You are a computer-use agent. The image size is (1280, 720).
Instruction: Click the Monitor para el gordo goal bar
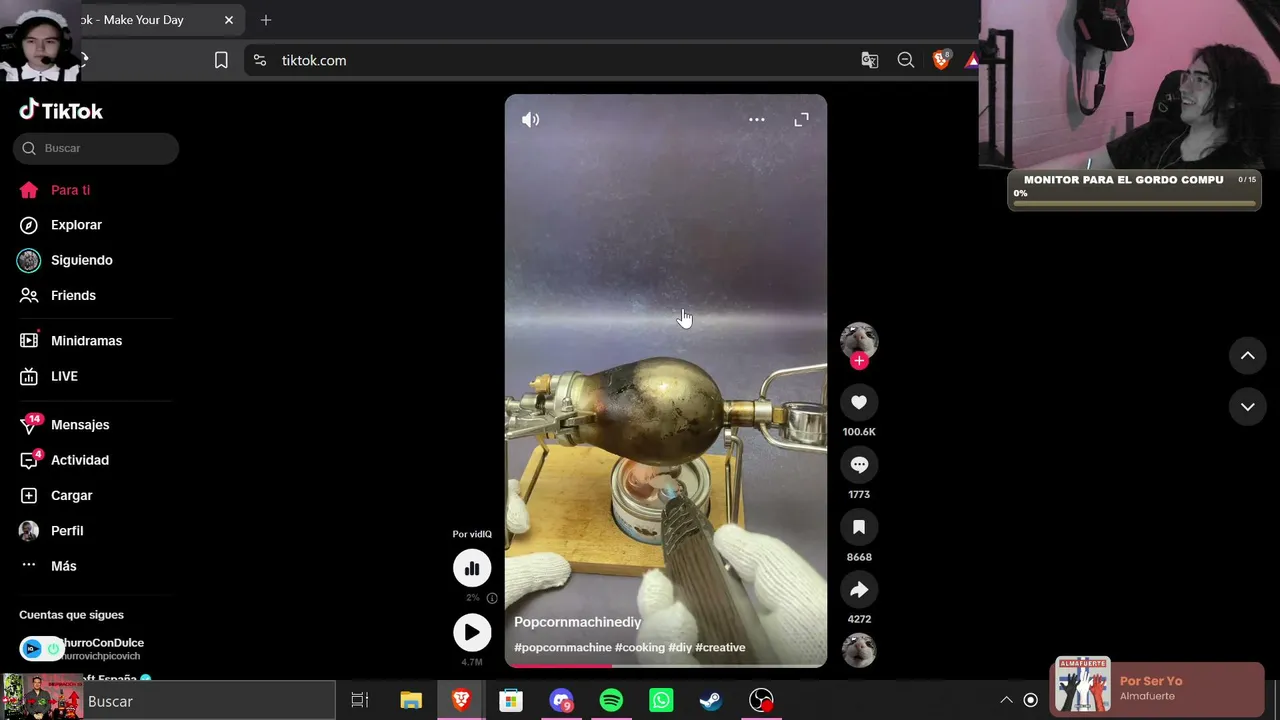tap(1135, 190)
